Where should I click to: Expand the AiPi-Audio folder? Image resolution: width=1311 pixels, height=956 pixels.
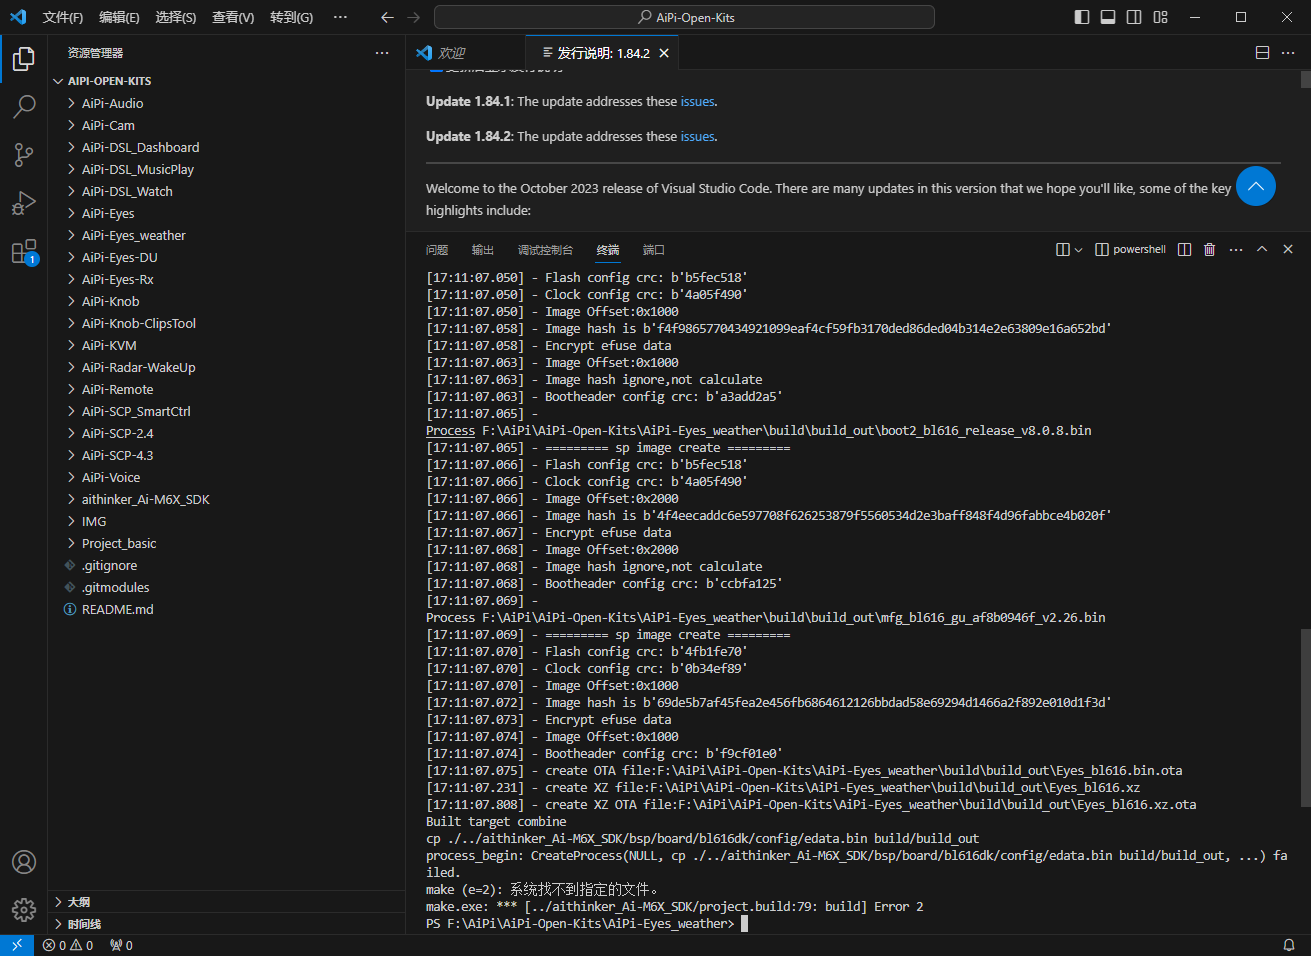coord(227,103)
